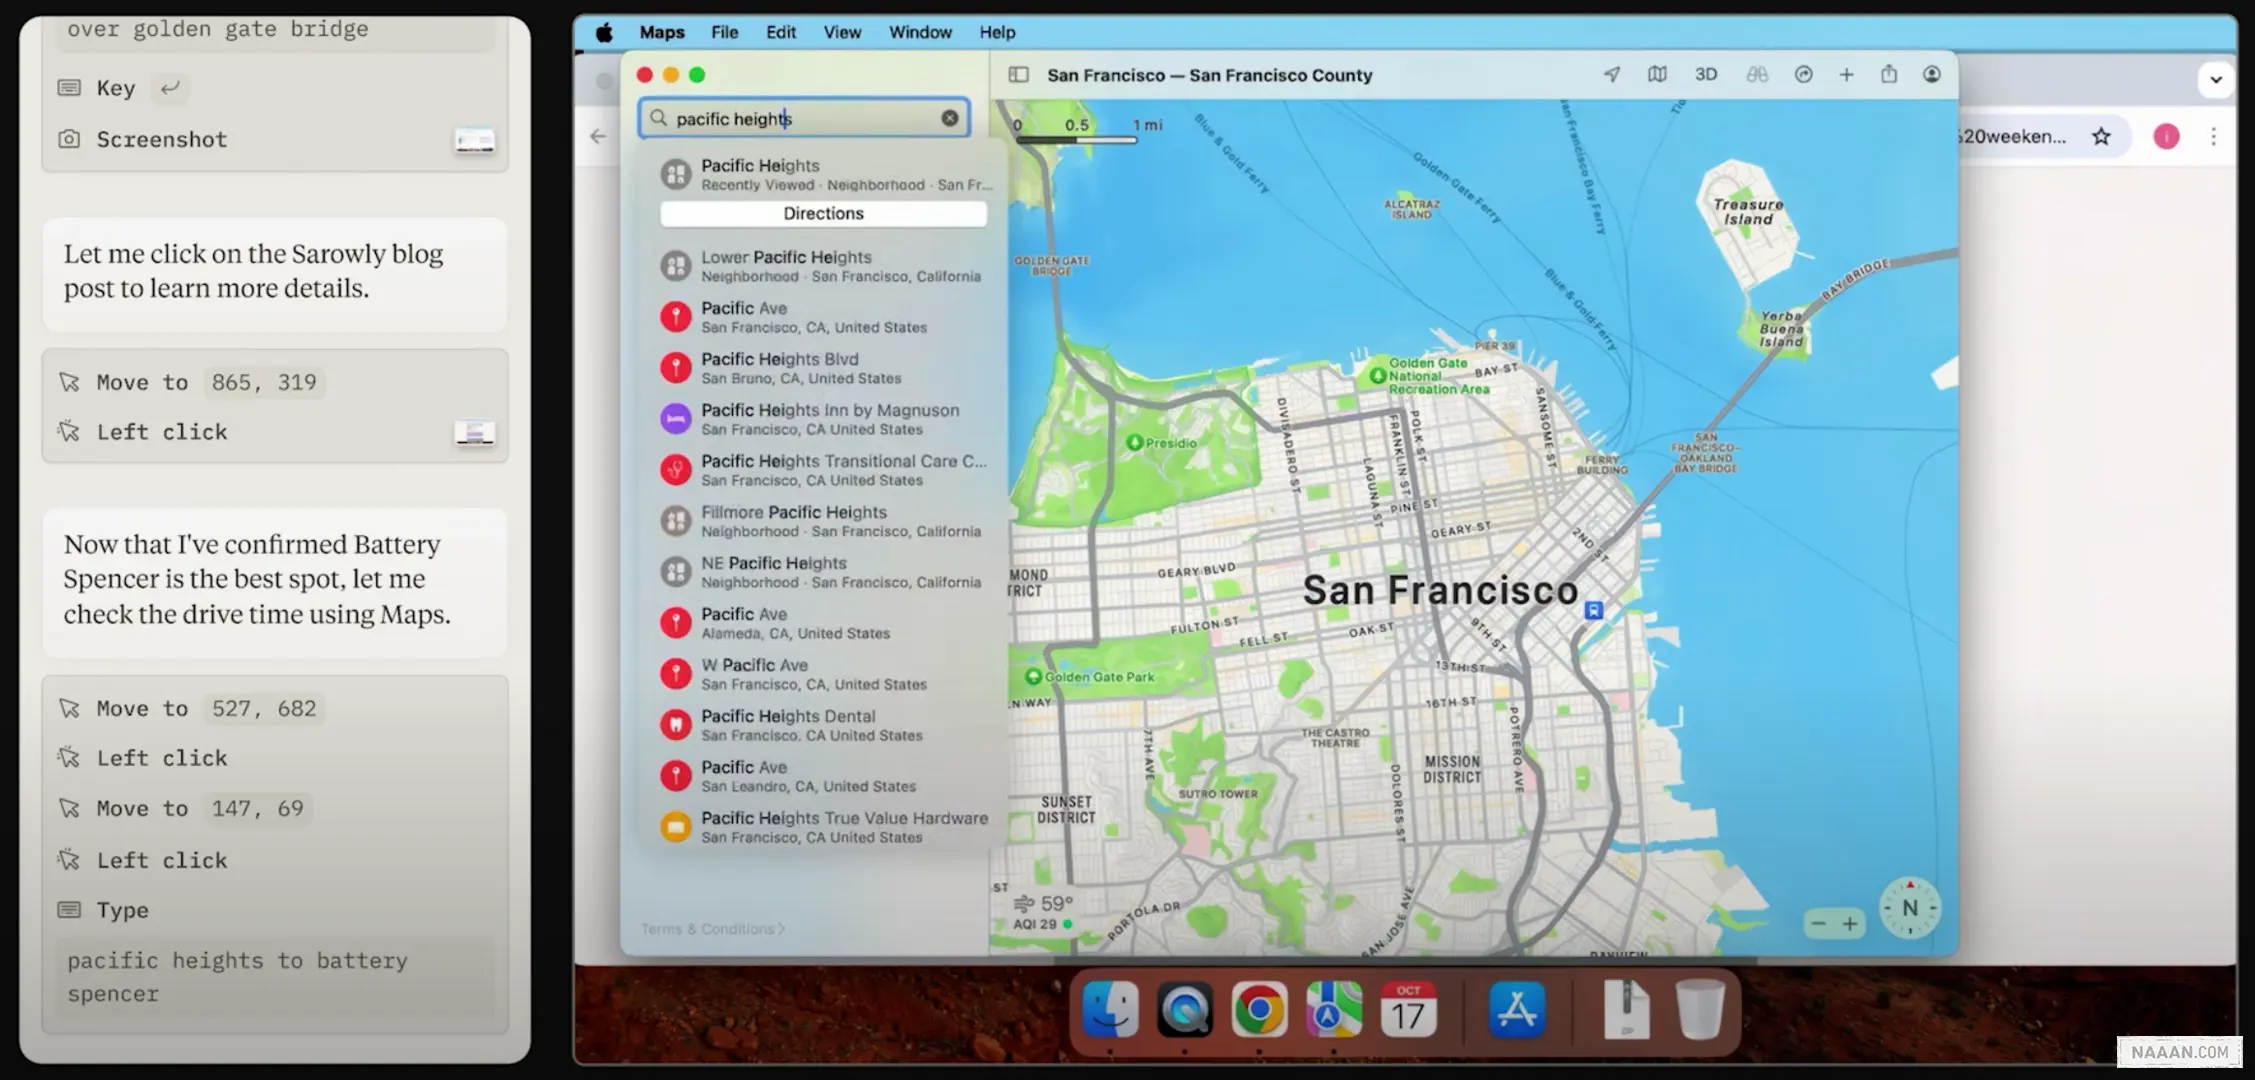Viewport: 2255px width, 1080px height.
Task: Clear the search field with X button
Action: (949, 119)
